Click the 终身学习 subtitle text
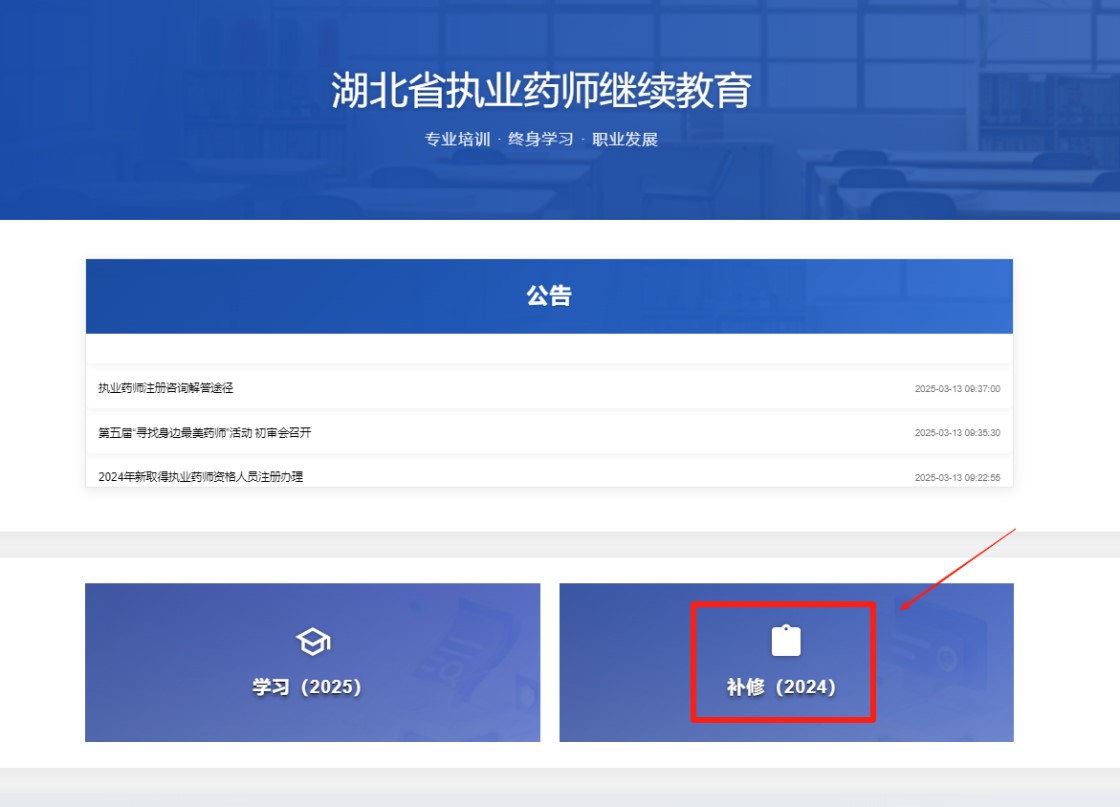The height and width of the screenshot is (807, 1120). click(x=541, y=140)
